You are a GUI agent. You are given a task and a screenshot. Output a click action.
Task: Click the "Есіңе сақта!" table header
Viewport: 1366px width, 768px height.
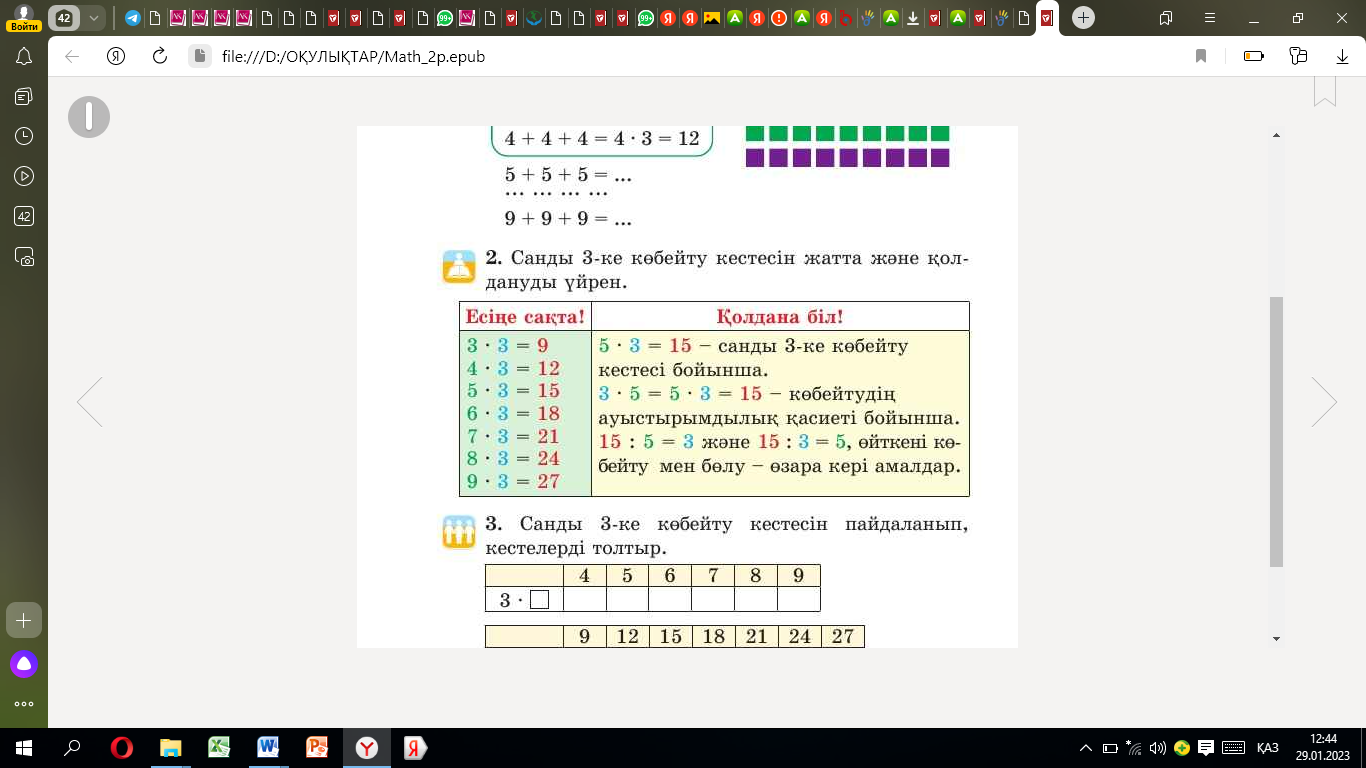coord(525,317)
